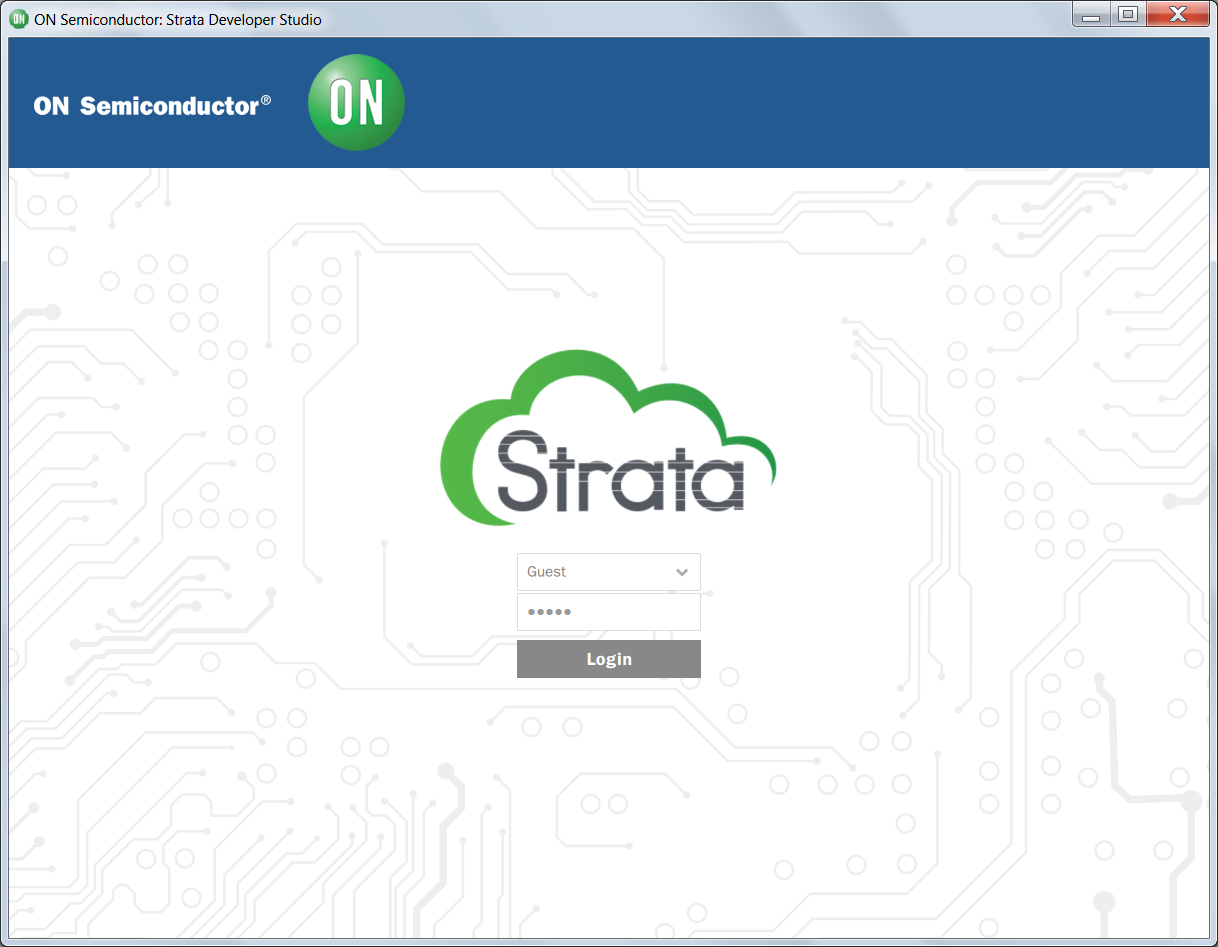This screenshot has width=1218, height=947.
Task: Expand the user list with the chevron arrow
Action: pos(682,572)
